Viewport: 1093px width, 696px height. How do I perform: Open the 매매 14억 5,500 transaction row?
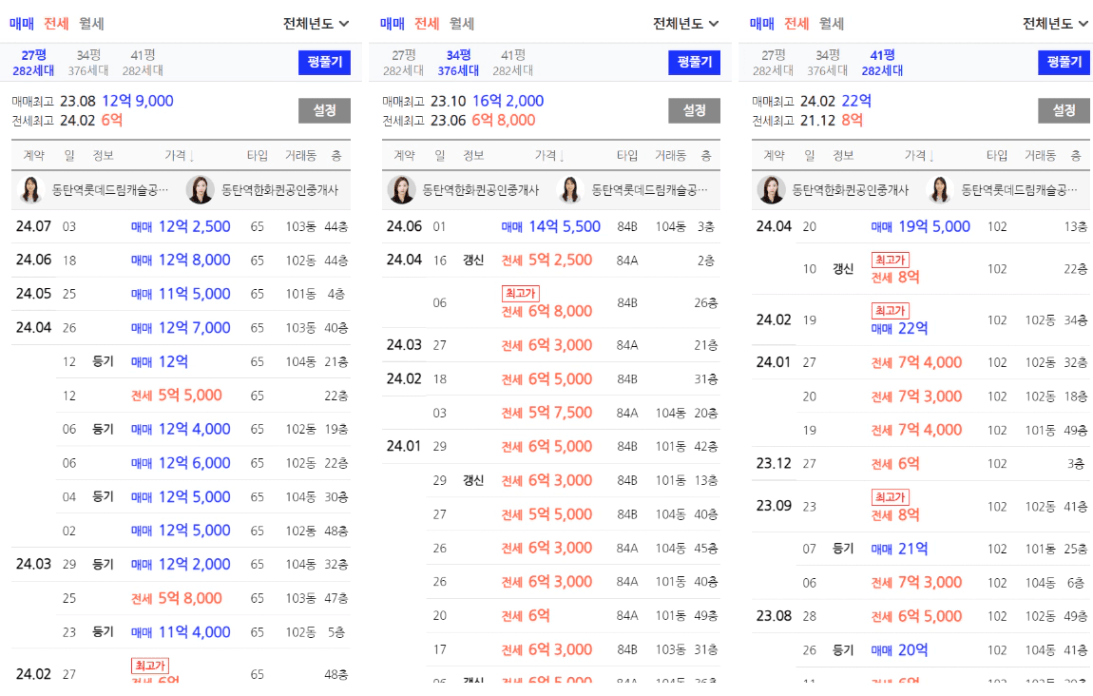click(548, 227)
